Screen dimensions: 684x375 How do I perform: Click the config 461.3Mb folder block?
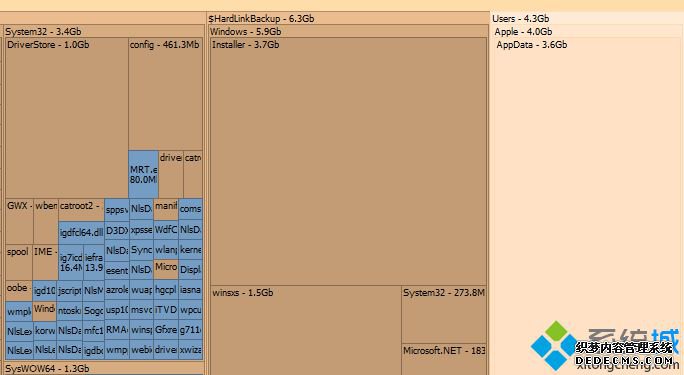click(x=165, y=94)
